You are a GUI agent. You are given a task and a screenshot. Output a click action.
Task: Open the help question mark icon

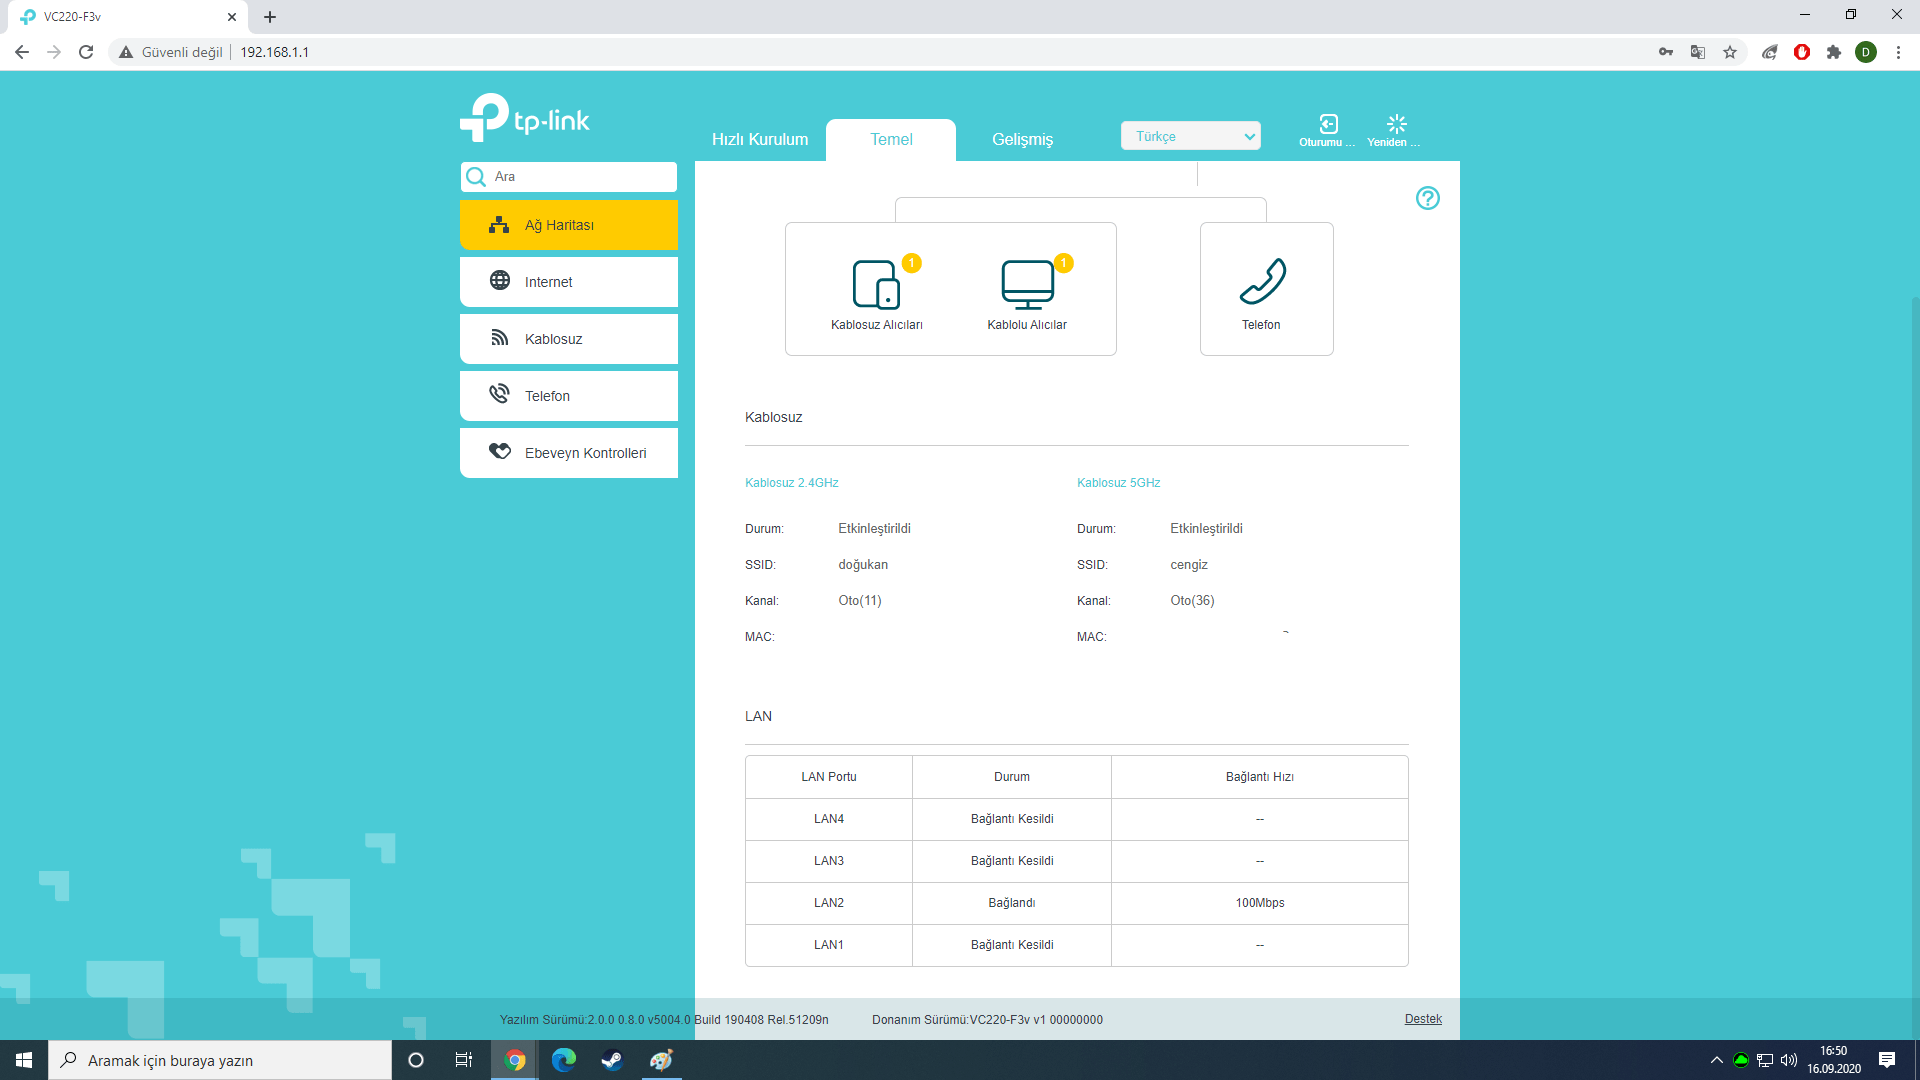tap(1427, 198)
